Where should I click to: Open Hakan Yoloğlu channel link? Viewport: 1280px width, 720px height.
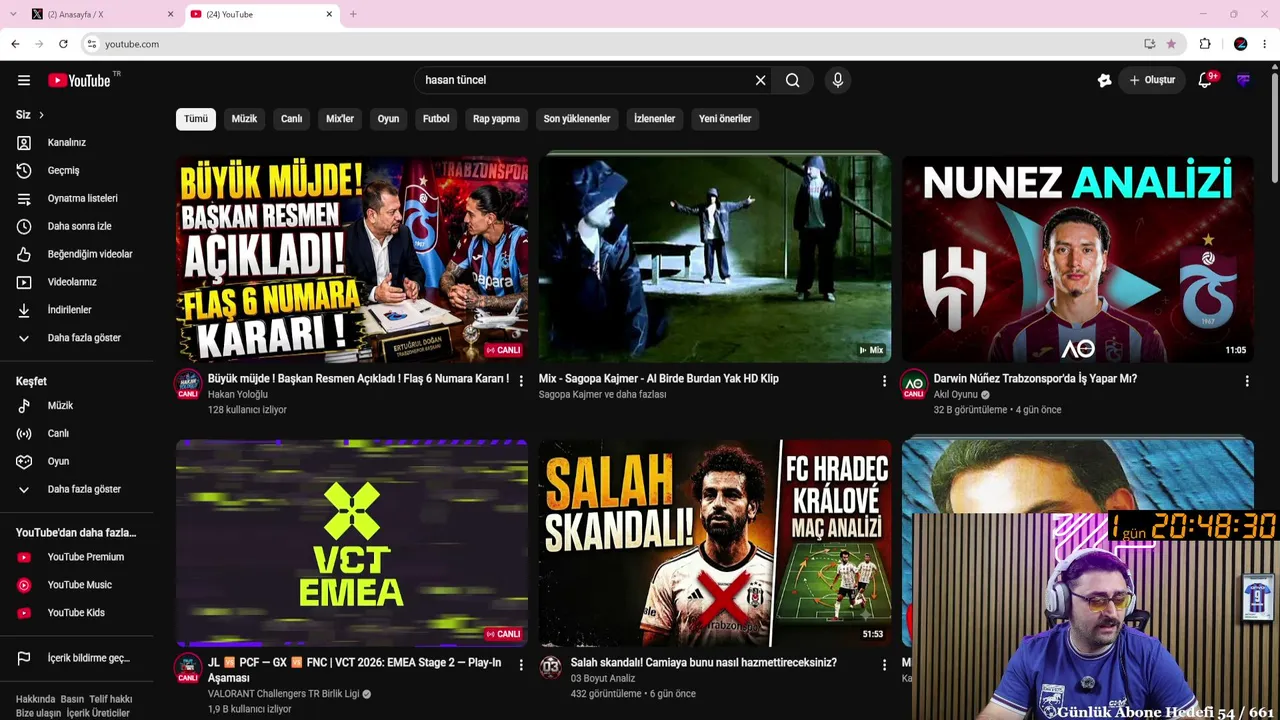point(238,395)
